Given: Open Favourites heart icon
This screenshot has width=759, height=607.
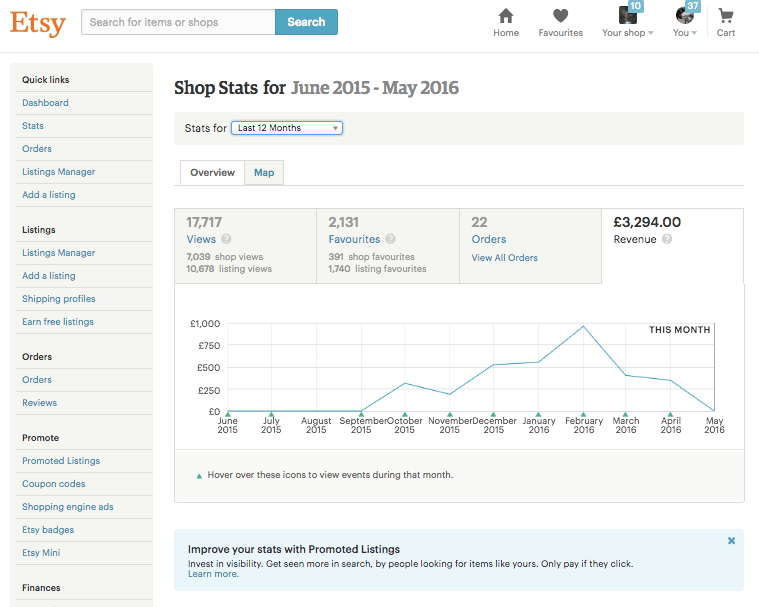Looking at the screenshot, I should [560, 16].
